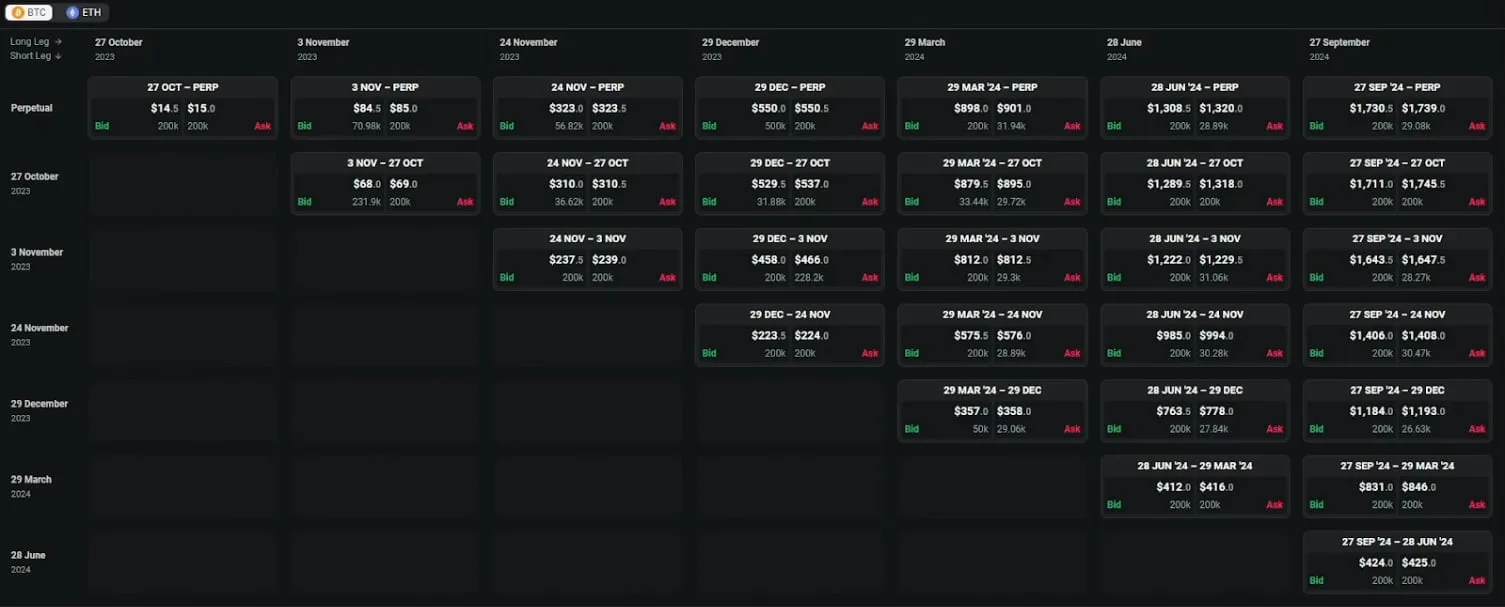
Task: Click ask $1,318.0 in 28 JUN '24 – 27 OCT
Action: 1220,184
